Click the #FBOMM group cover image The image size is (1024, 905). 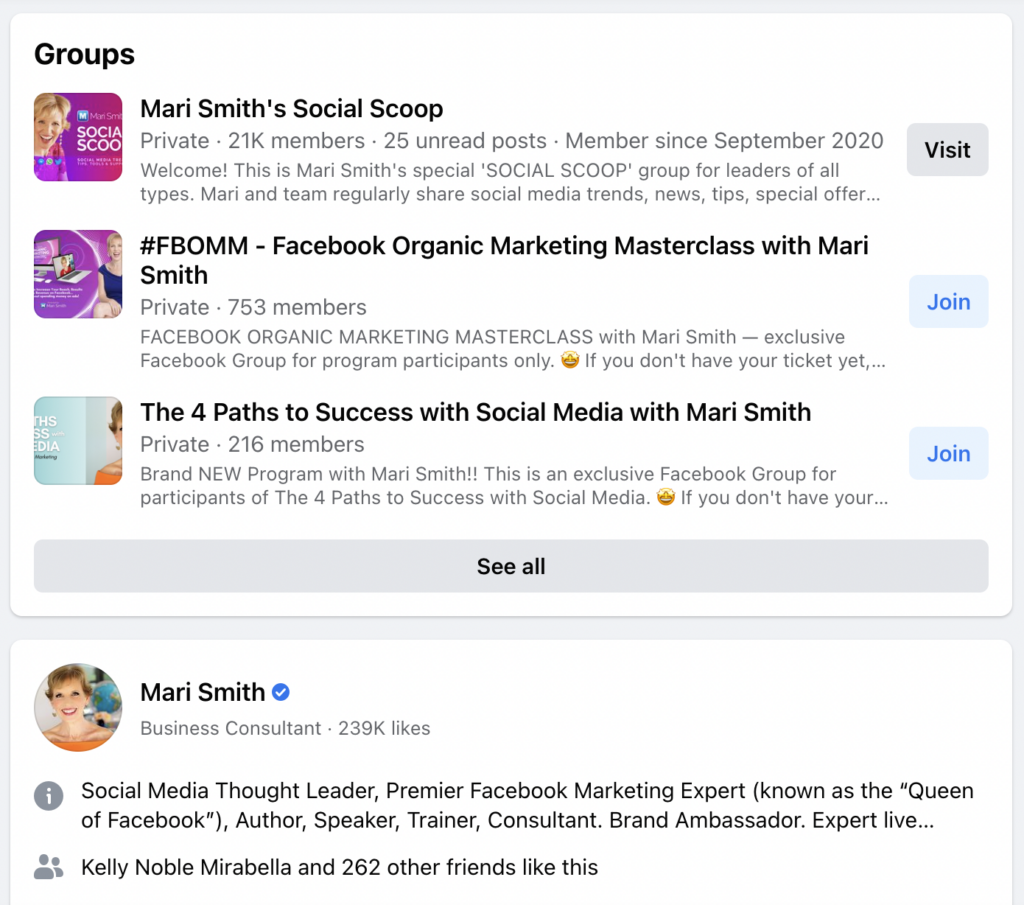pos(78,274)
